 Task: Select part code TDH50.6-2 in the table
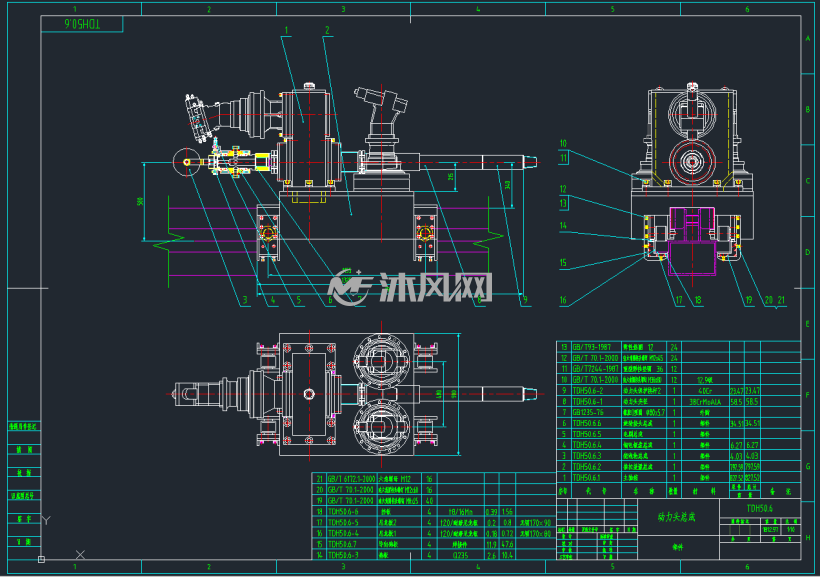tap(590, 391)
